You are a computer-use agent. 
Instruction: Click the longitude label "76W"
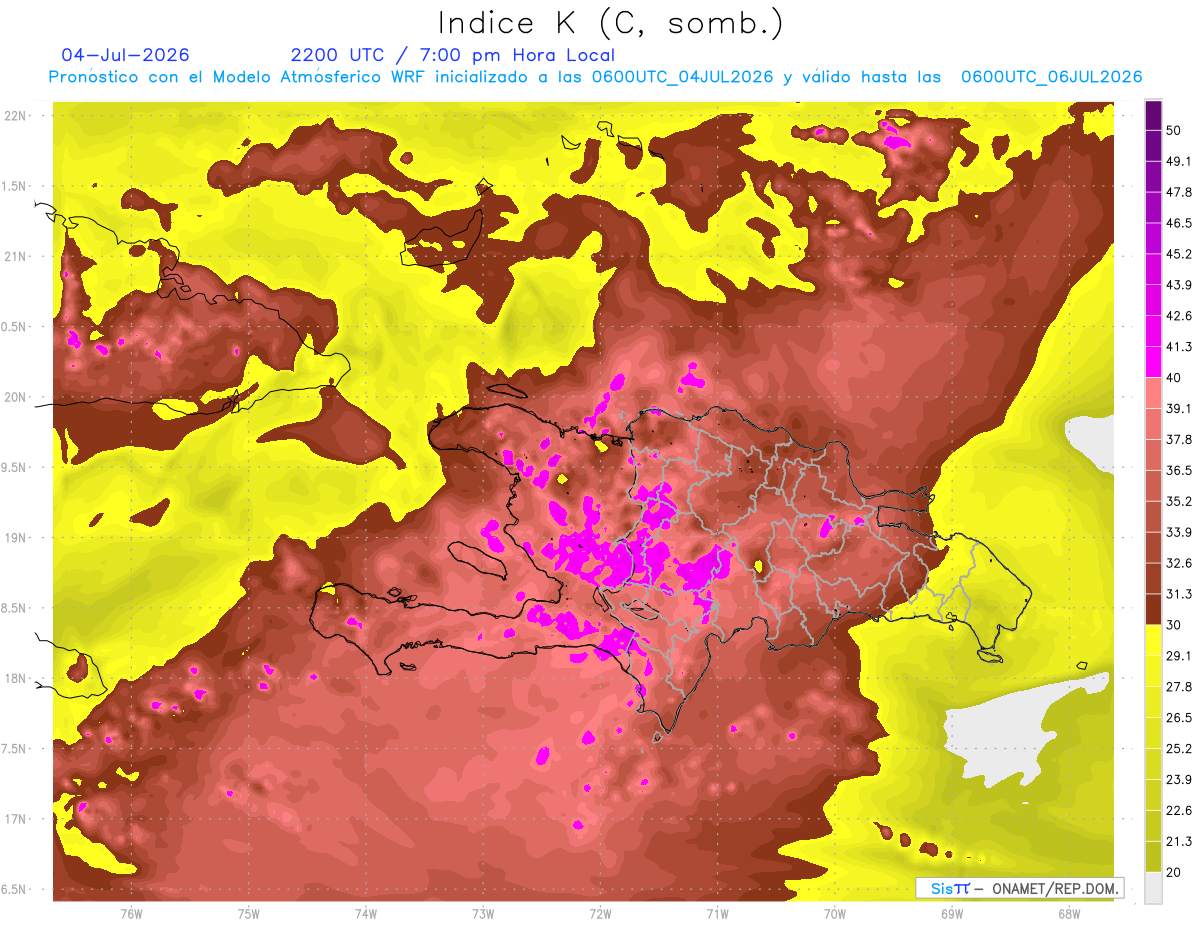tap(131, 914)
